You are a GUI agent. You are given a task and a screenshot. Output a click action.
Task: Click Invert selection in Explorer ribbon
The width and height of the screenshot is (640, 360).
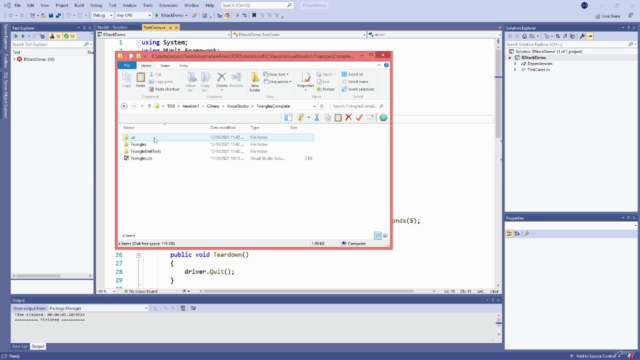358,89
